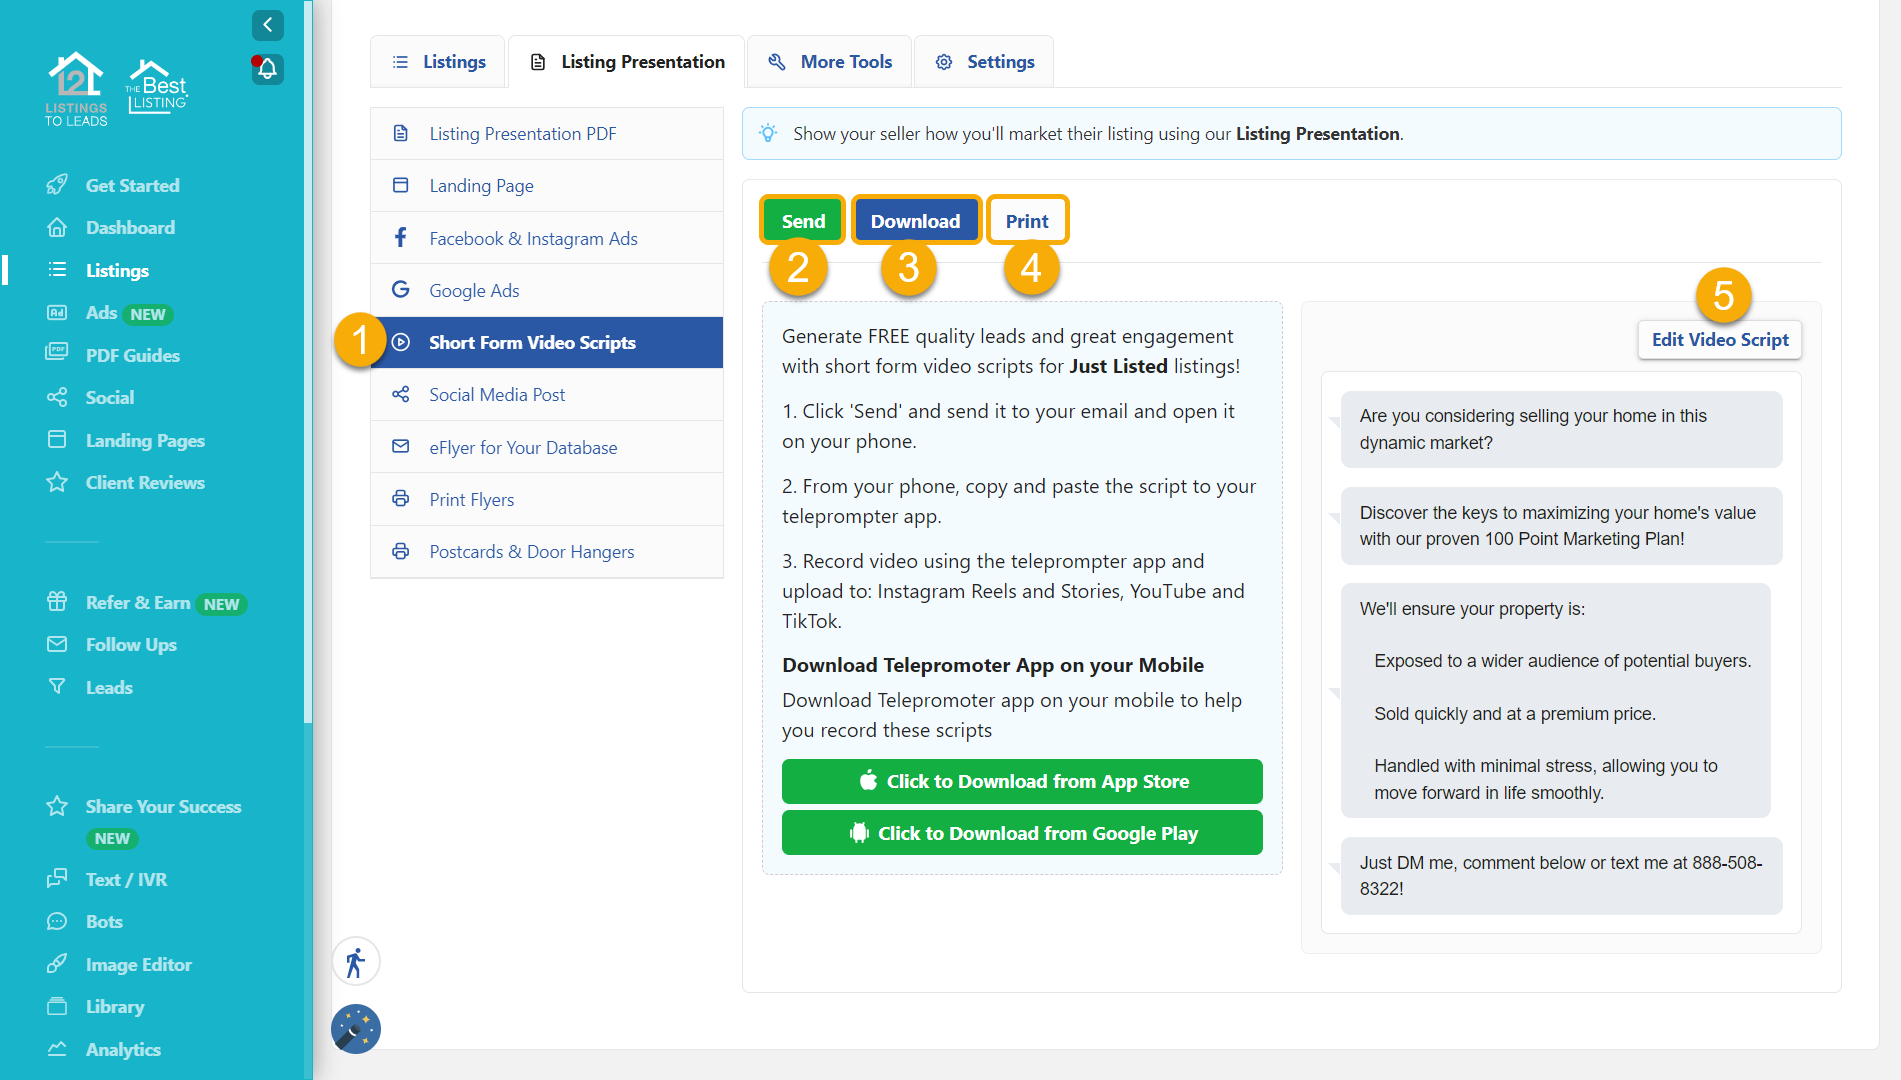The width and height of the screenshot is (1901, 1080).
Task: Open the notifications bell icon
Action: [267, 69]
